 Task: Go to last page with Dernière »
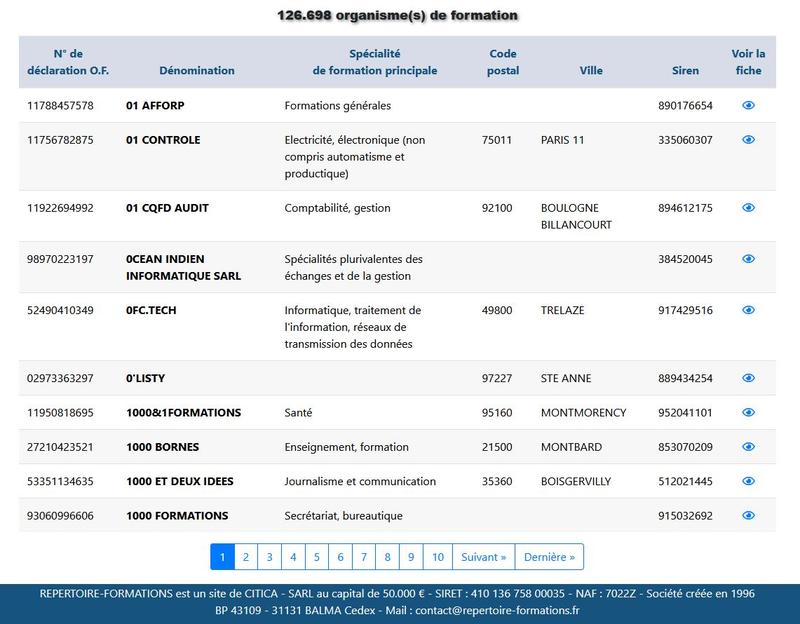(x=549, y=557)
